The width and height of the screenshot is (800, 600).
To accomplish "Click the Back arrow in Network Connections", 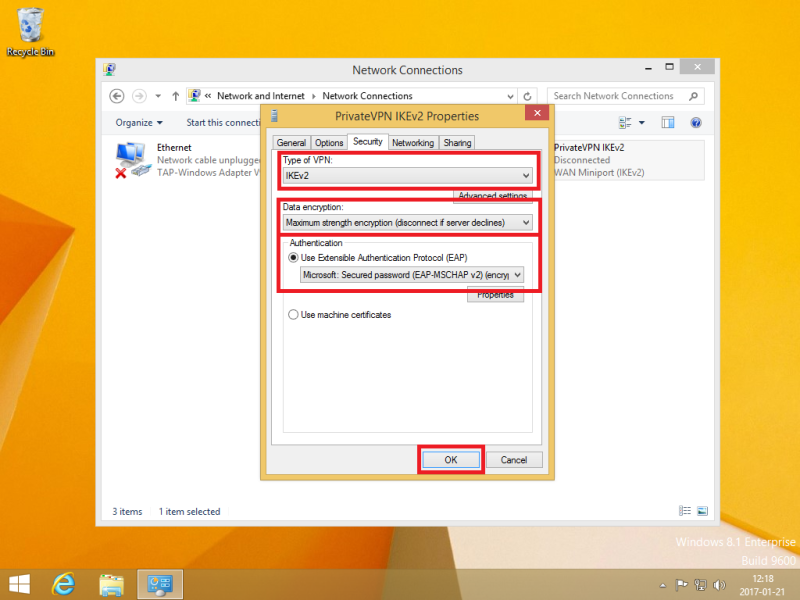I will coord(117,96).
